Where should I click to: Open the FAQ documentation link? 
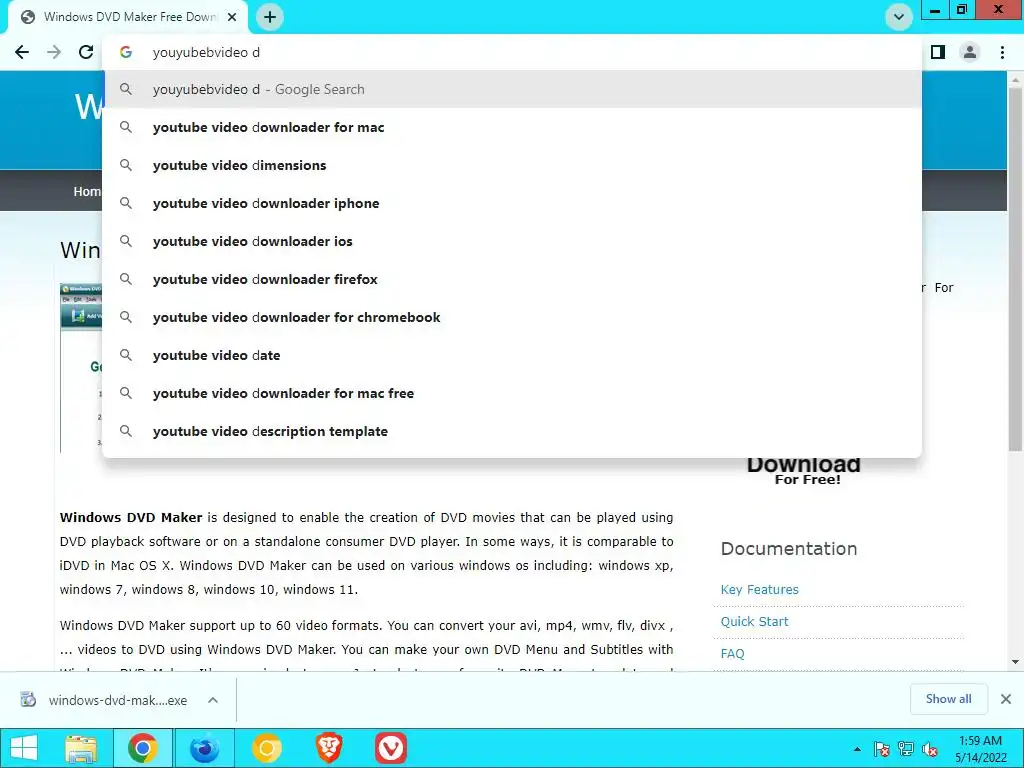pyautogui.click(x=732, y=653)
